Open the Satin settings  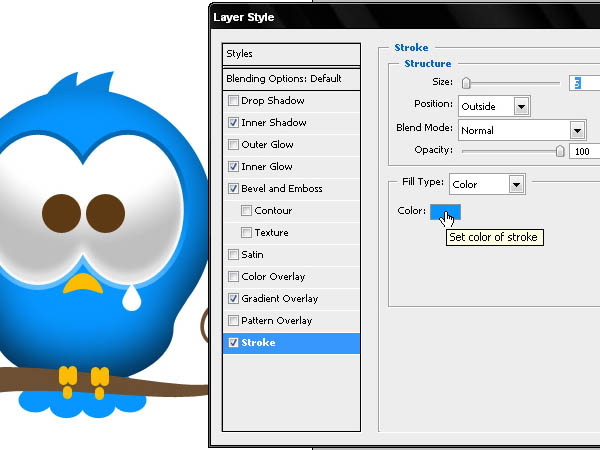252,254
